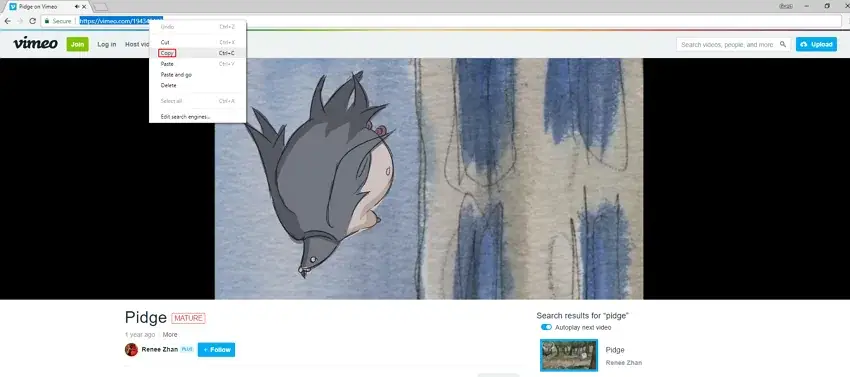The width and height of the screenshot is (850, 377).
Task: Select Delete in the context menu
Action: point(168,85)
